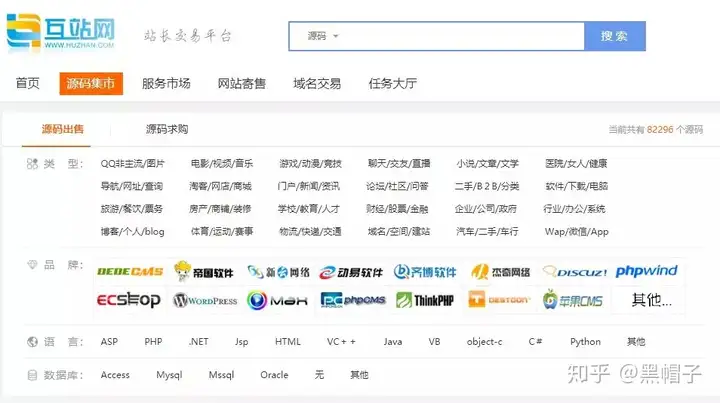Filter by type 医院/女人/健康
This screenshot has height=403, width=720.
coord(576,163)
